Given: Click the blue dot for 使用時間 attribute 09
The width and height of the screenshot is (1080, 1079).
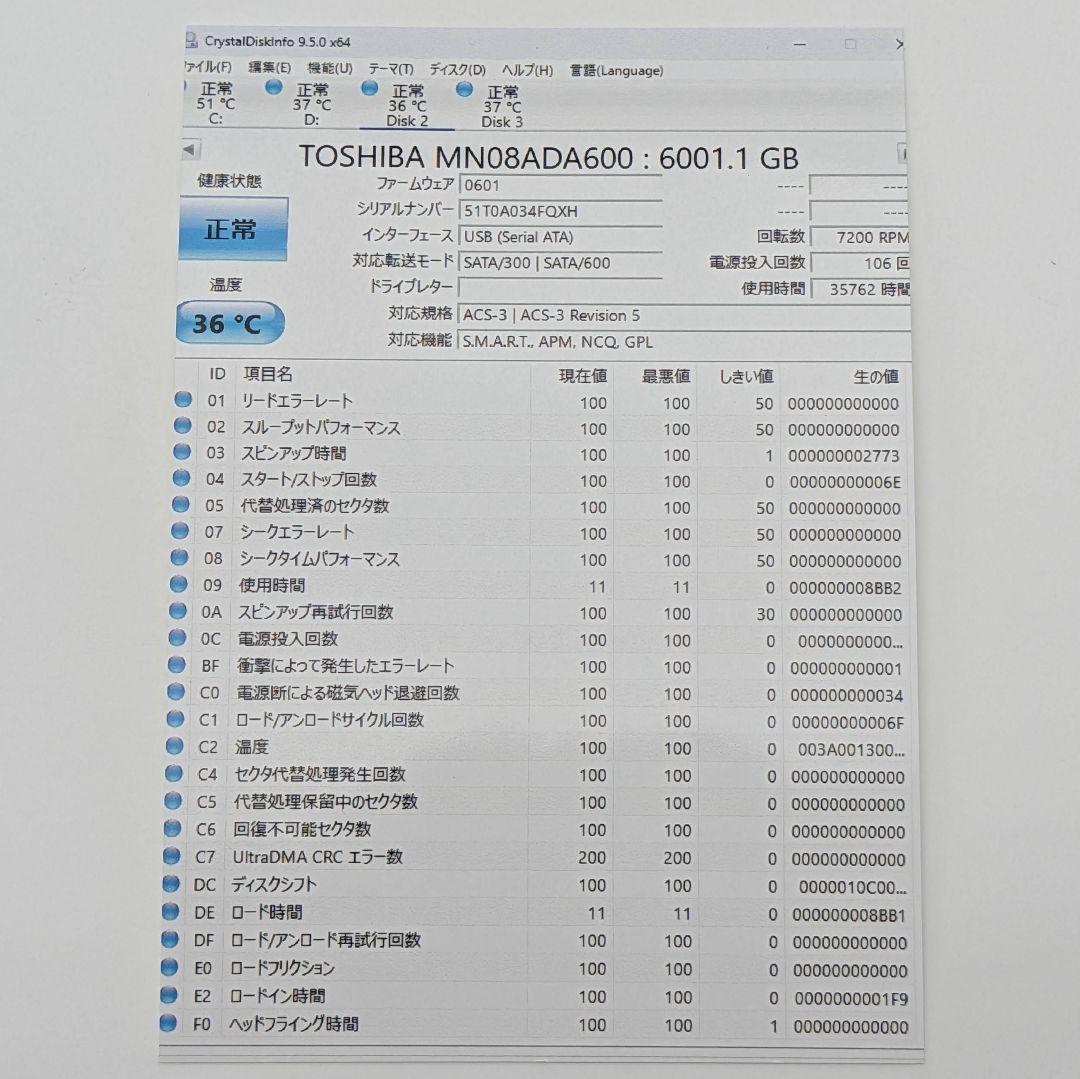Looking at the screenshot, I should [x=182, y=582].
